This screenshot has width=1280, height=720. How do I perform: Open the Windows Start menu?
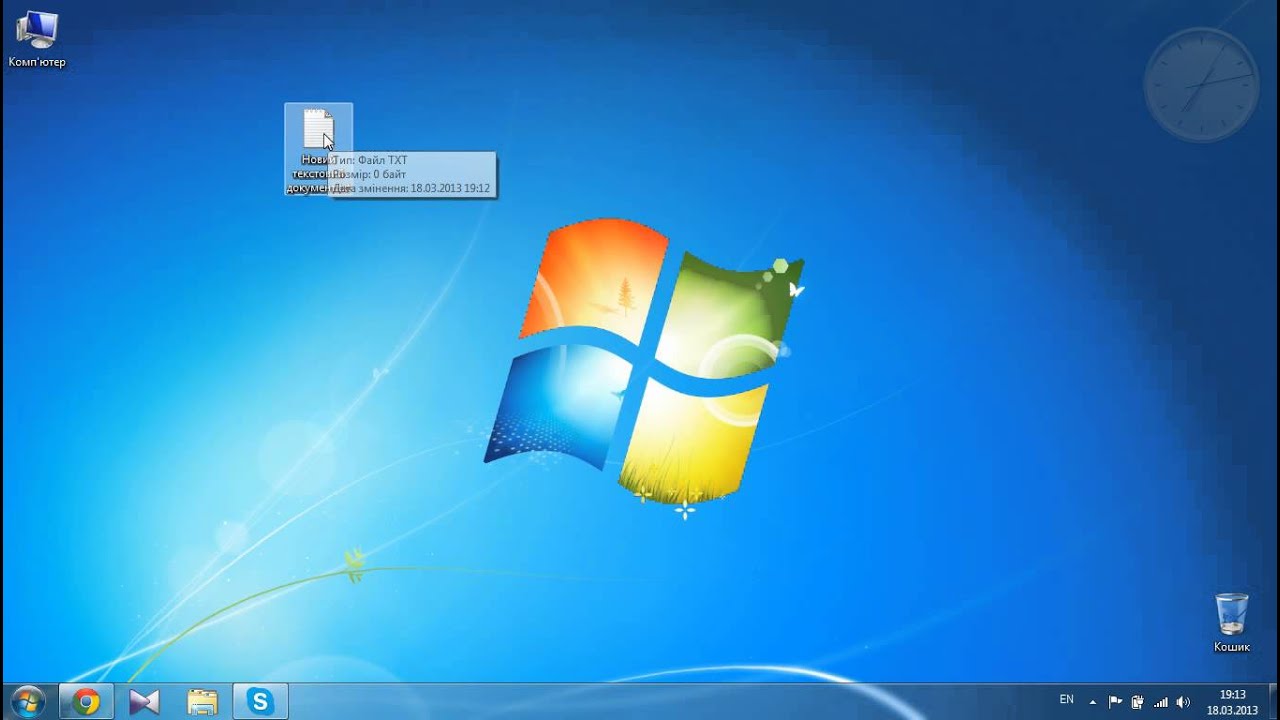[x=27, y=702]
